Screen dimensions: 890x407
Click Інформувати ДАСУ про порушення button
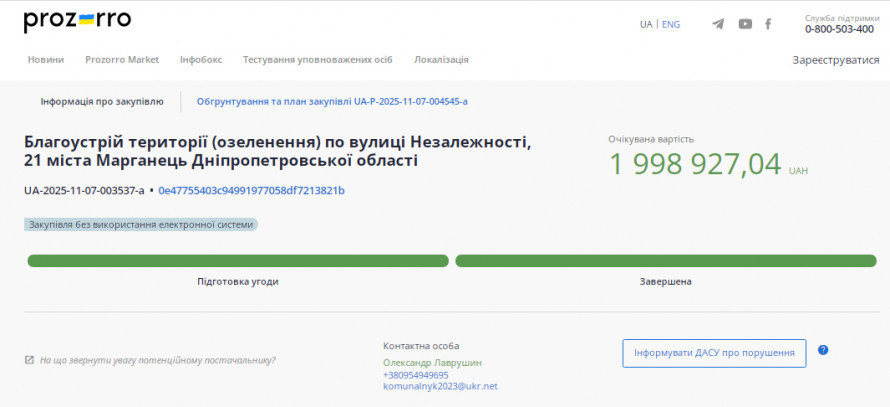click(x=714, y=353)
